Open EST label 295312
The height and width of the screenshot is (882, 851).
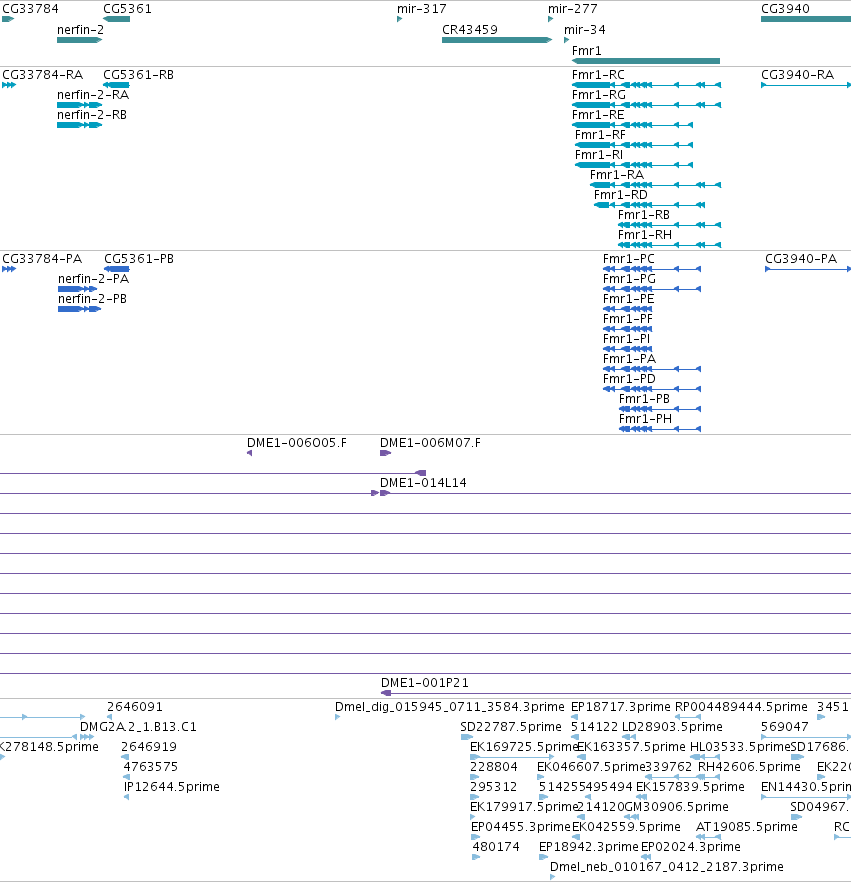[493, 786]
